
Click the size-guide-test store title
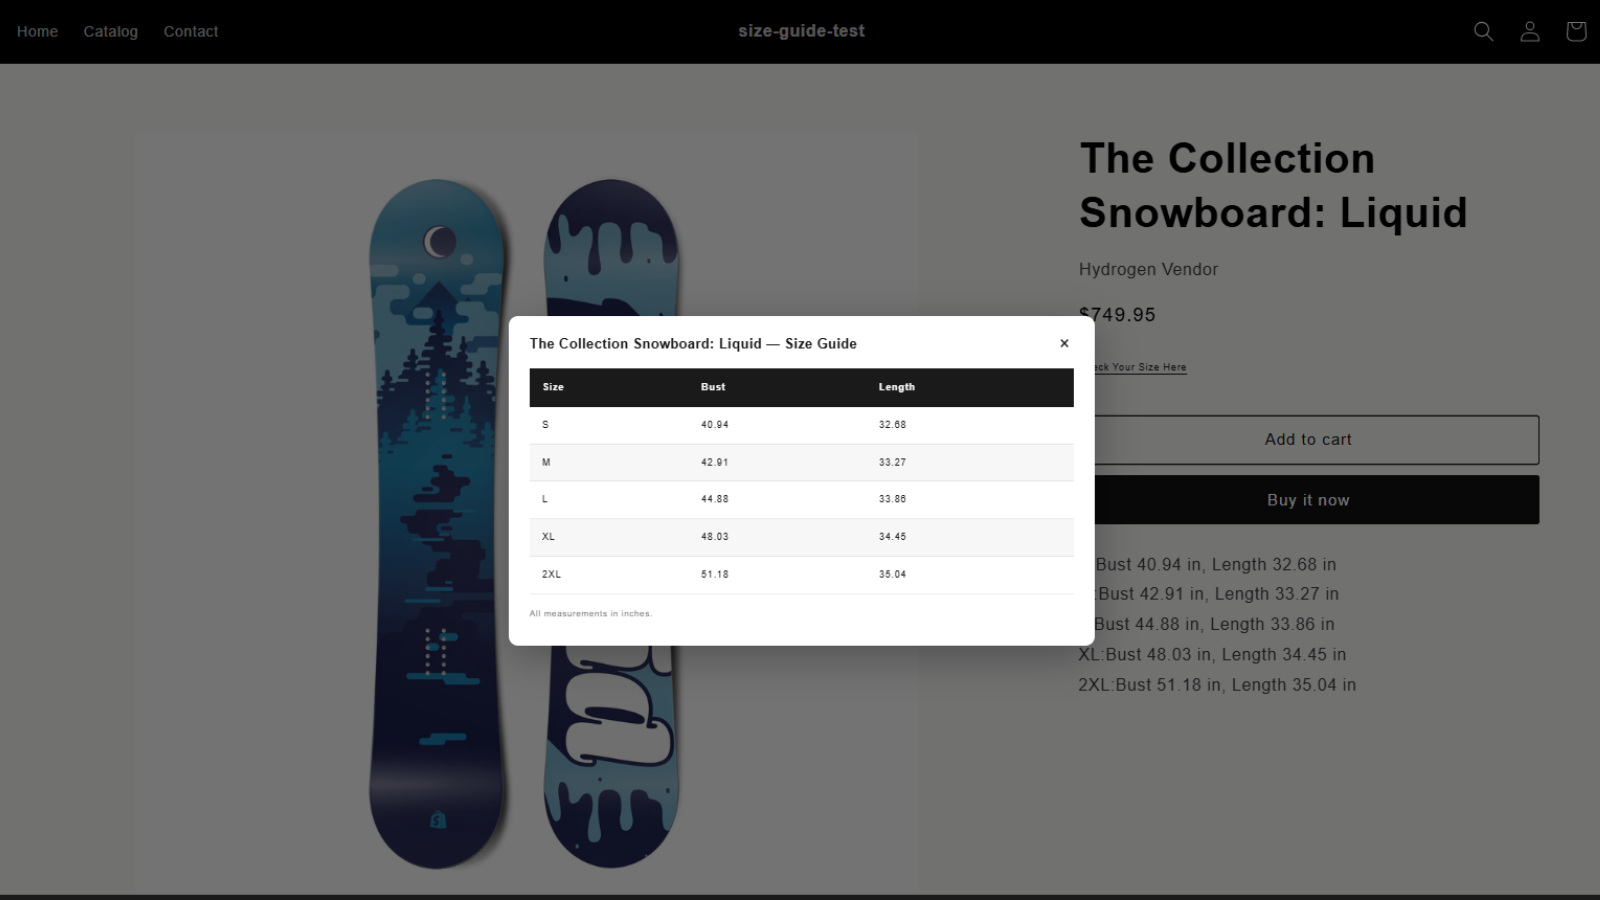tap(801, 31)
